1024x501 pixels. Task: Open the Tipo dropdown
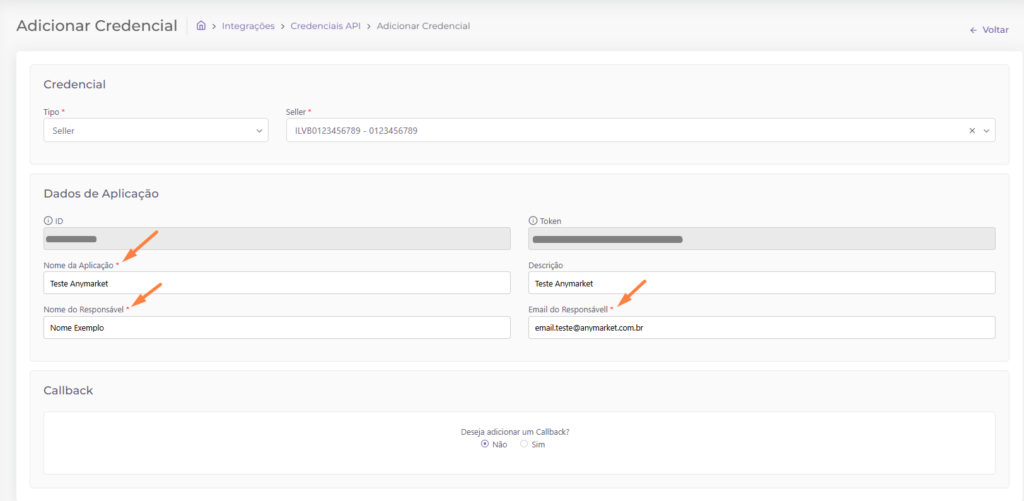click(x=155, y=130)
